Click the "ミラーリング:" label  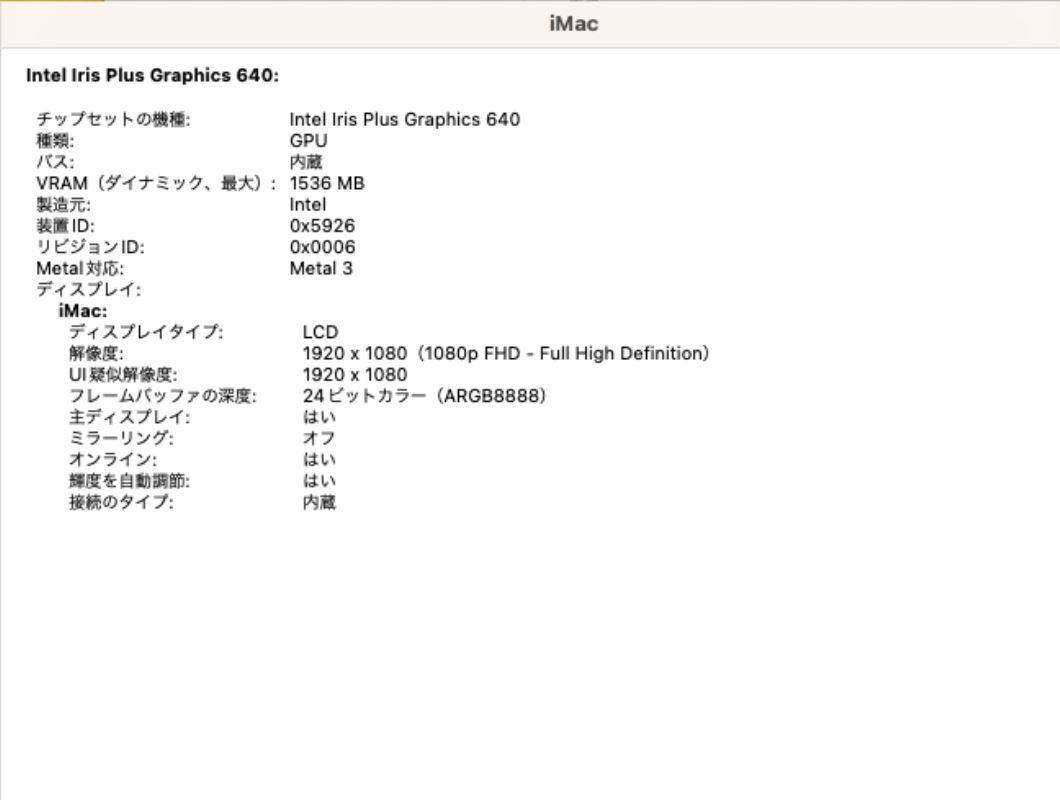(122, 439)
